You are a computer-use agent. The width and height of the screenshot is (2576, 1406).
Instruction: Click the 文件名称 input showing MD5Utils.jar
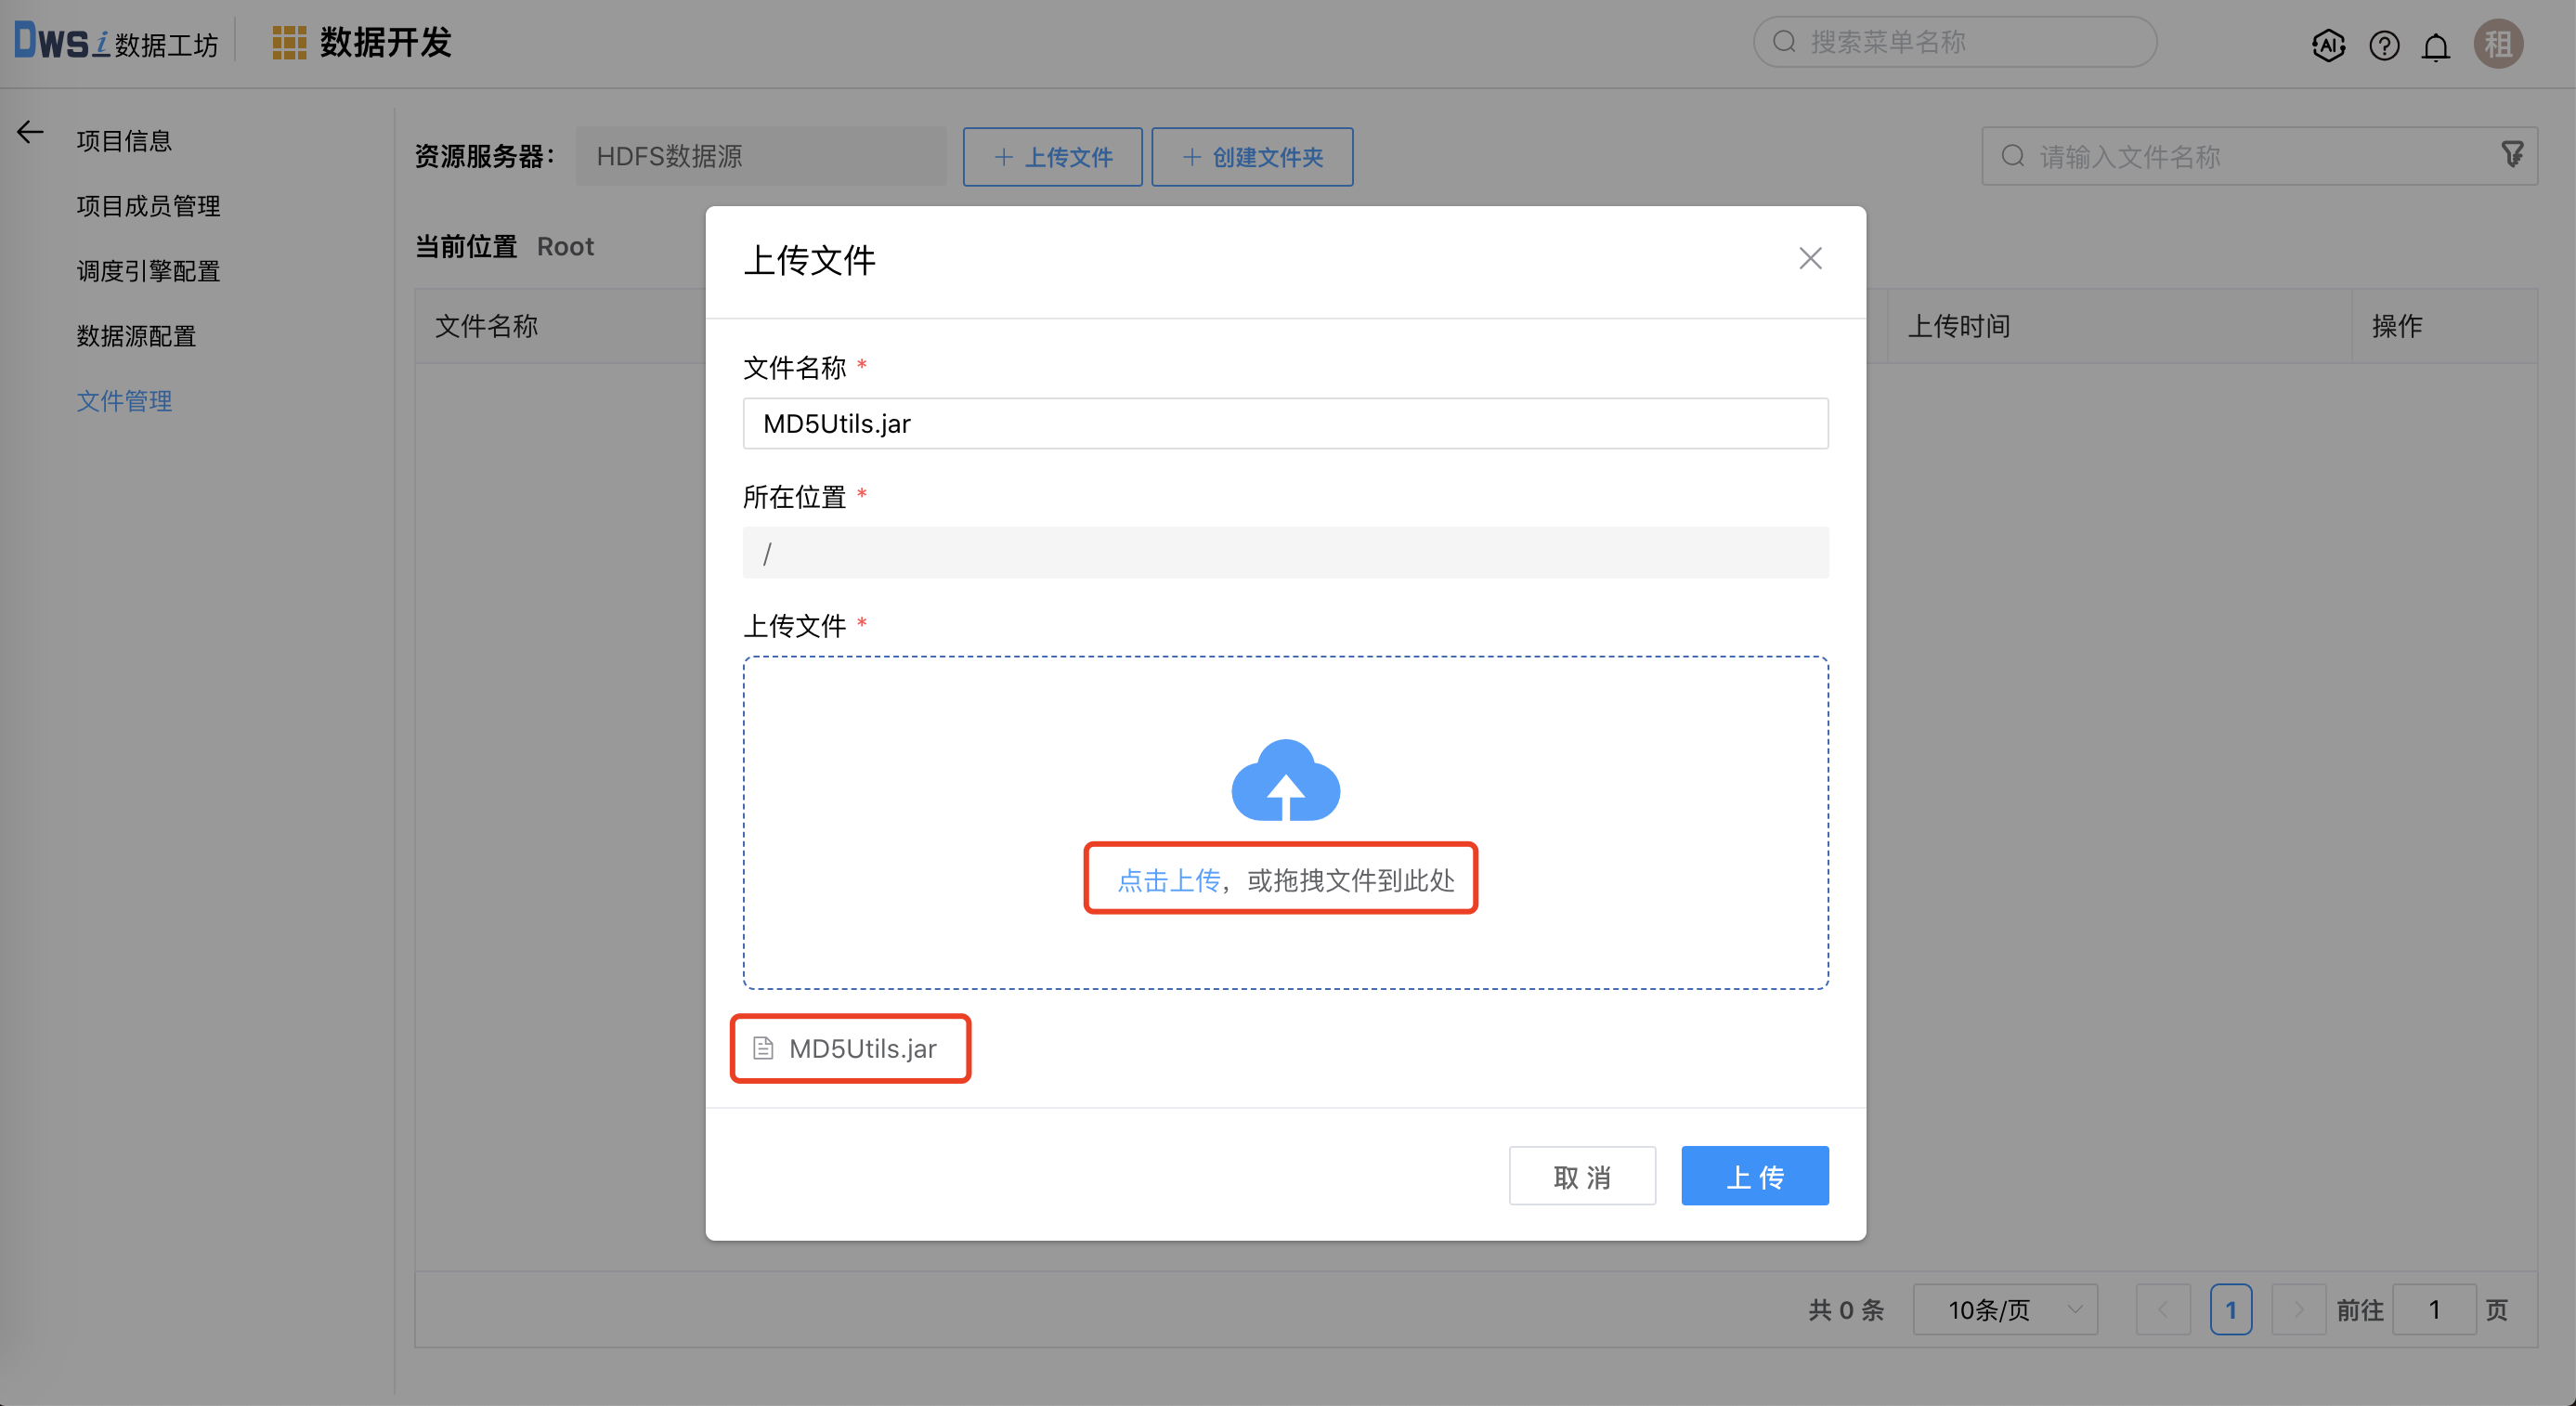tap(1285, 423)
